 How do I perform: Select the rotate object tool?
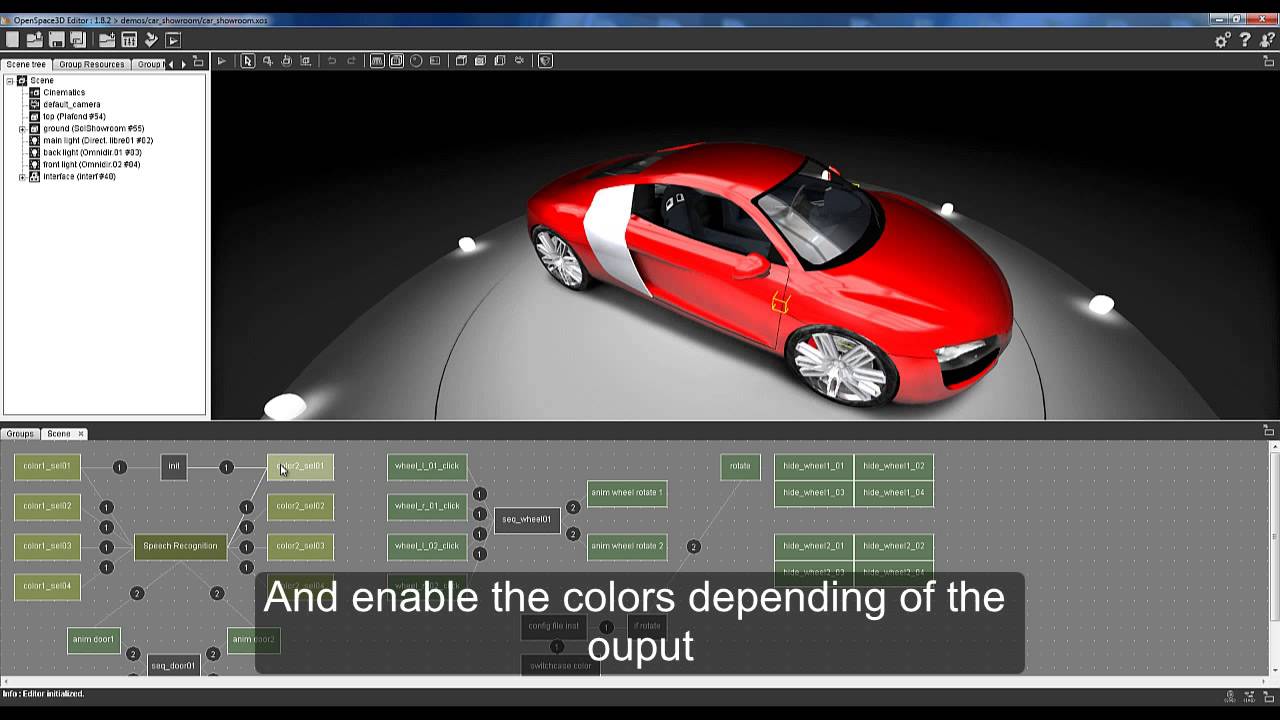click(x=286, y=61)
